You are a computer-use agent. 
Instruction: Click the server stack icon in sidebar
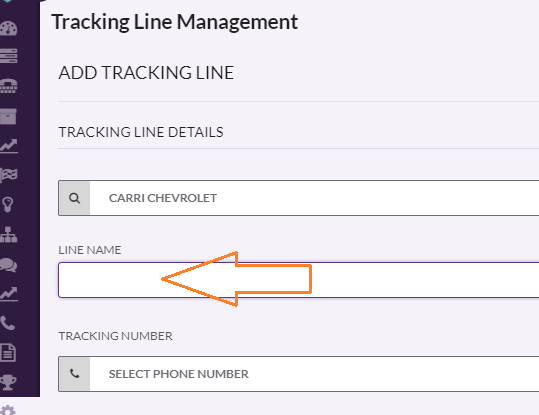pyautogui.click(x=8, y=56)
